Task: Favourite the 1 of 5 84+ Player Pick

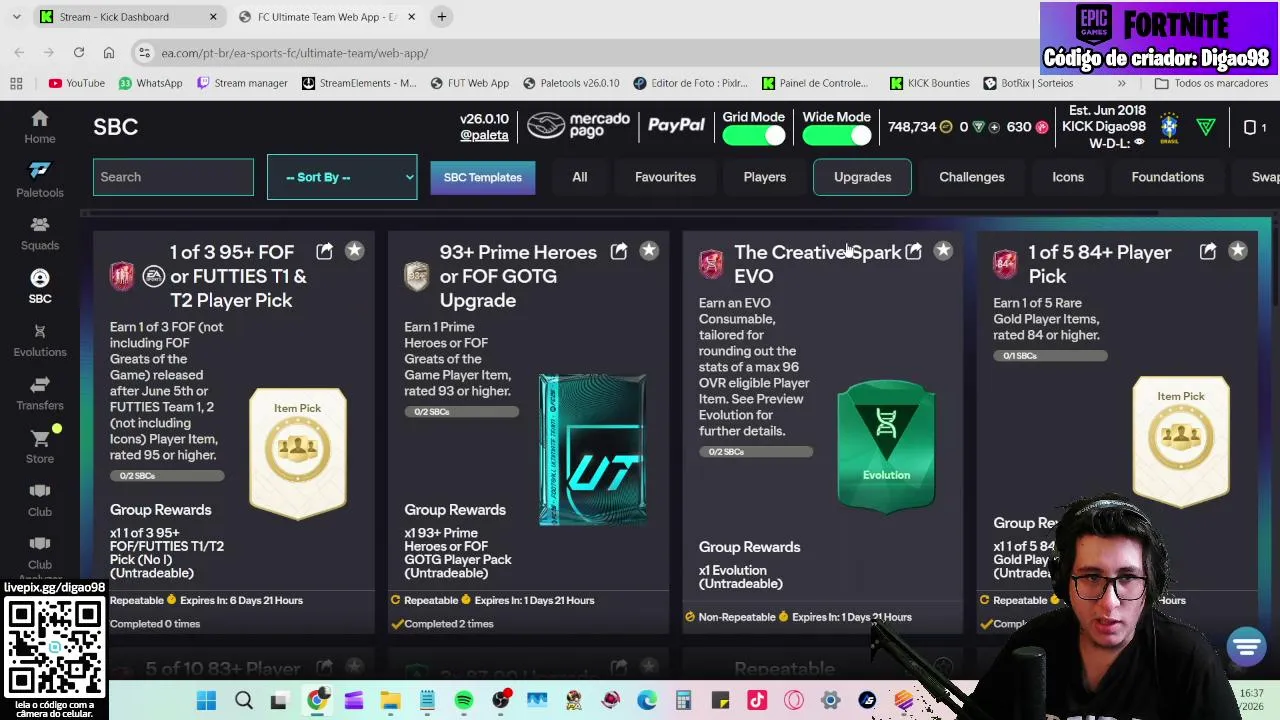Action: tap(1238, 251)
